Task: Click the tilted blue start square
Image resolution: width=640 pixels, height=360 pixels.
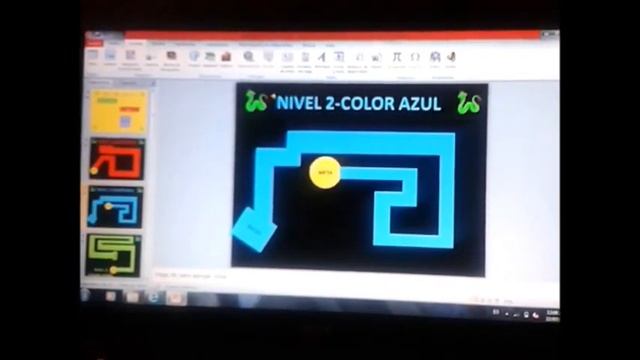Action: click(254, 229)
